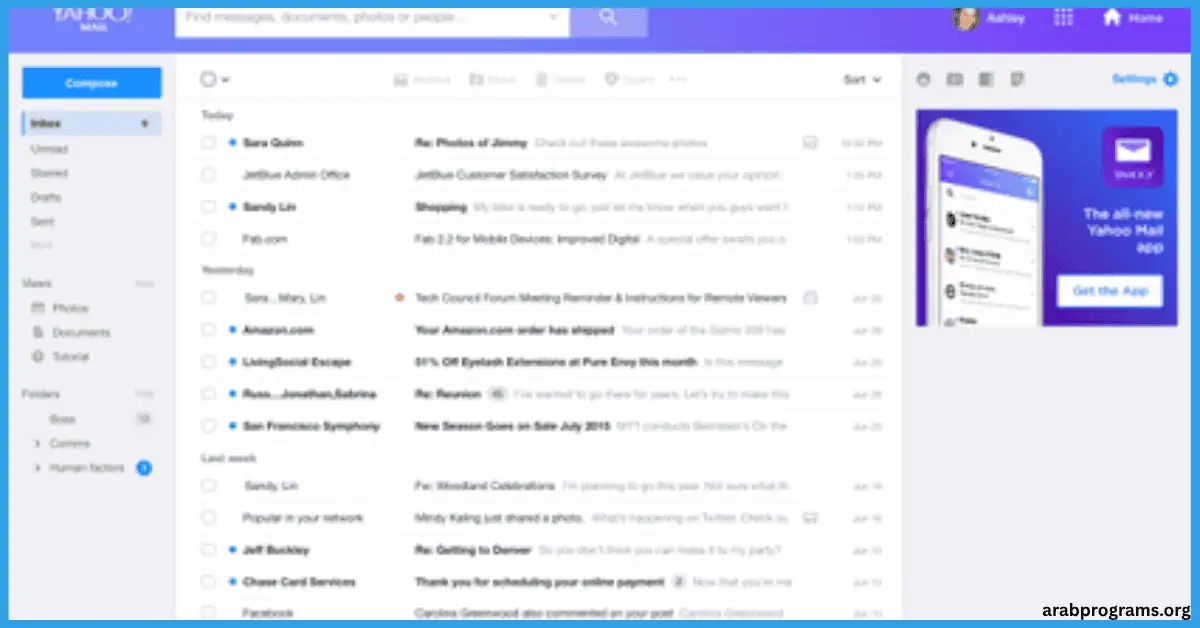1200x628 pixels.
Task: Open the select-all dropdown arrow
Action: 226,80
